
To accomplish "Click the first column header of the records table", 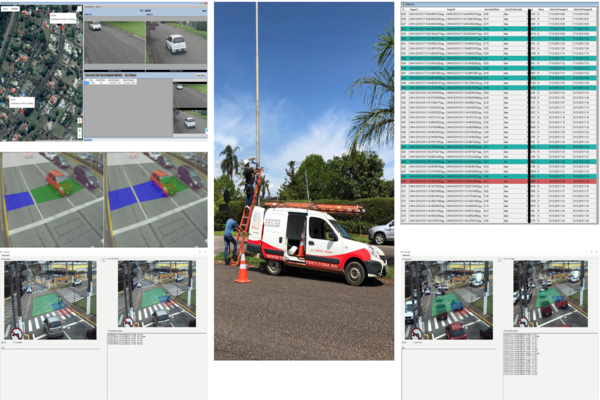I will point(405,11).
